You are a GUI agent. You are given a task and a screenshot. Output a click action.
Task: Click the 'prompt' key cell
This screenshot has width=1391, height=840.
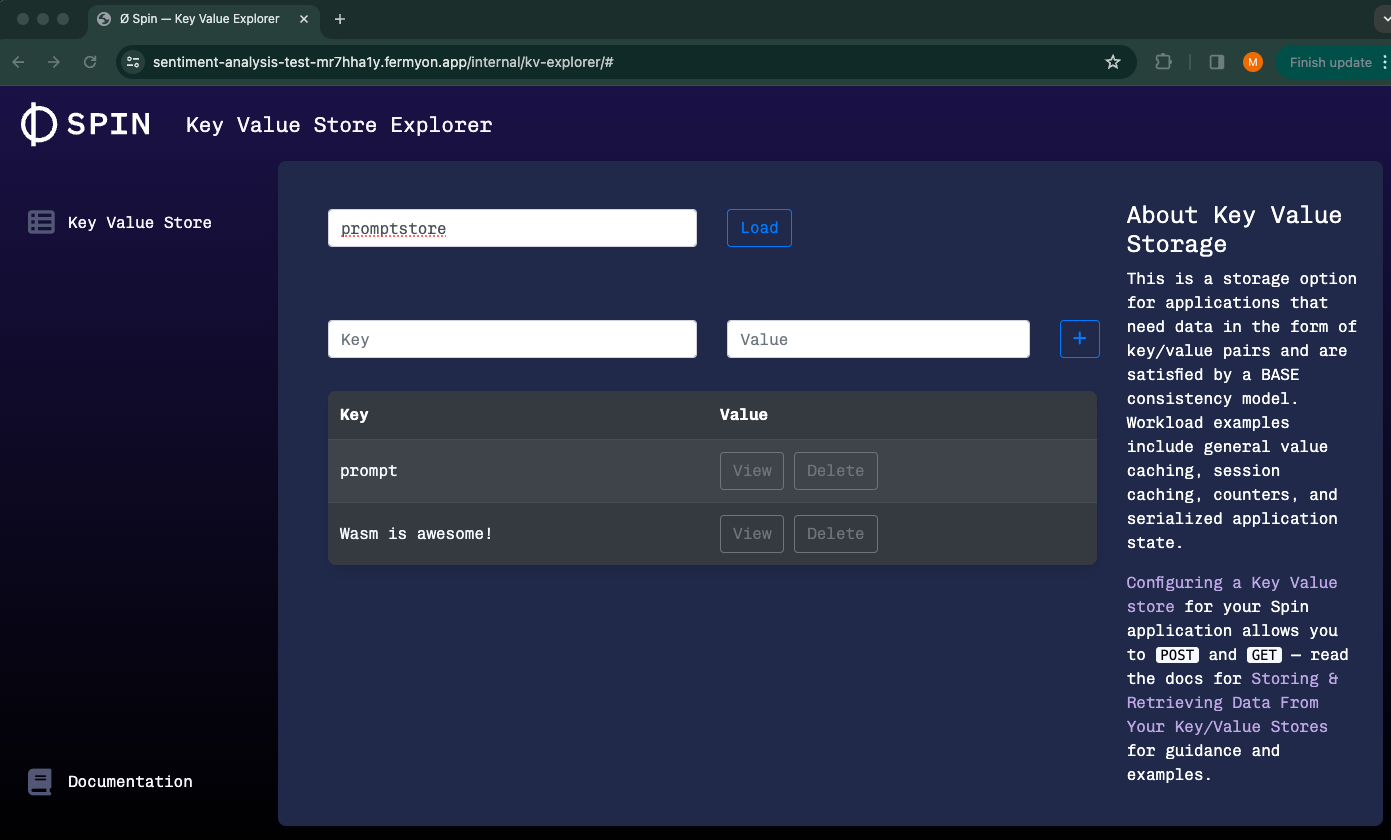tap(369, 471)
